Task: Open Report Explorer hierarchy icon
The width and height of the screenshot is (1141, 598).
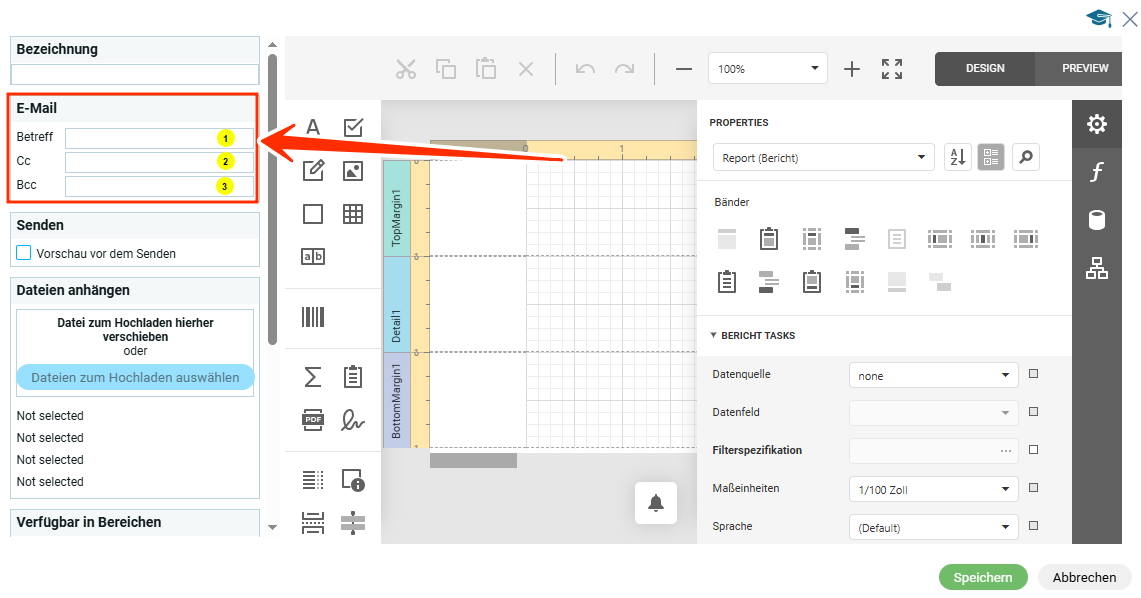Action: pyautogui.click(x=1097, y=268)
